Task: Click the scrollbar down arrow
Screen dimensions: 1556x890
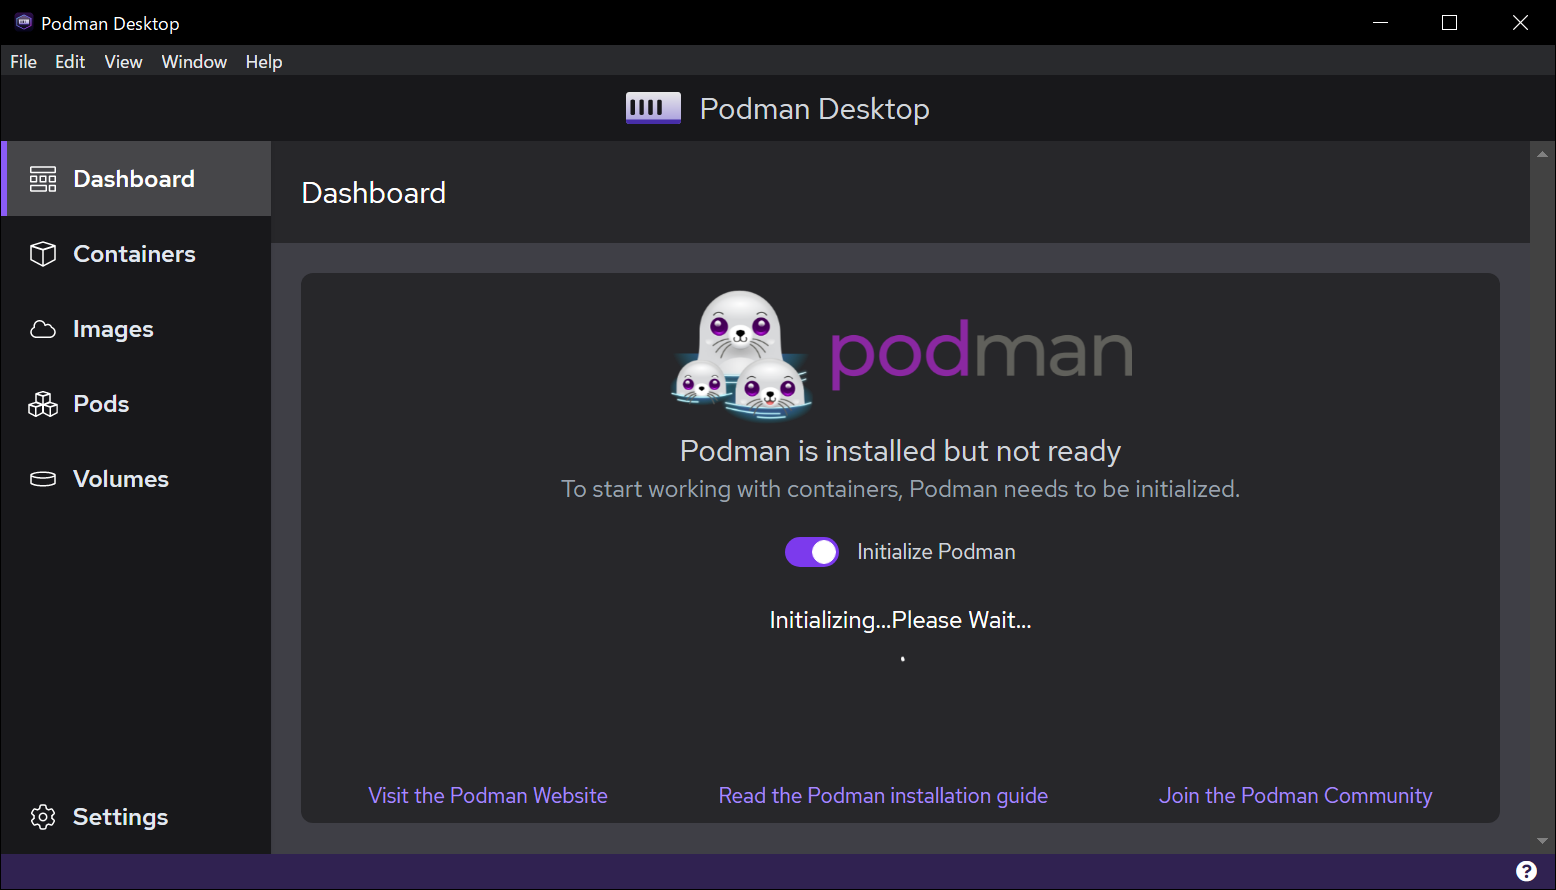Action: click(x=1542, y=841)
